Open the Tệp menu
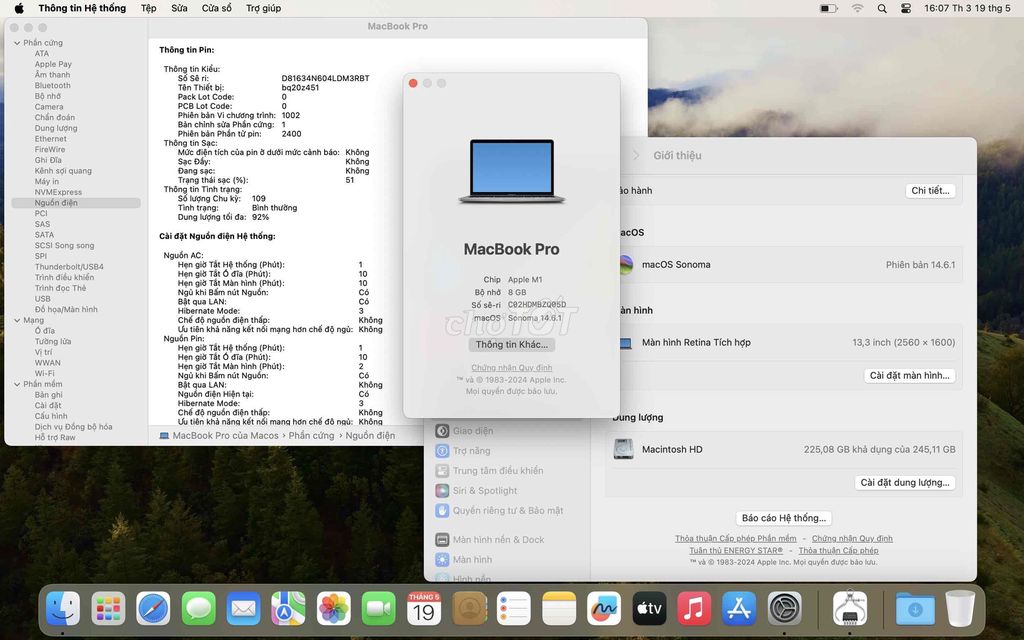 coord(149,8)
